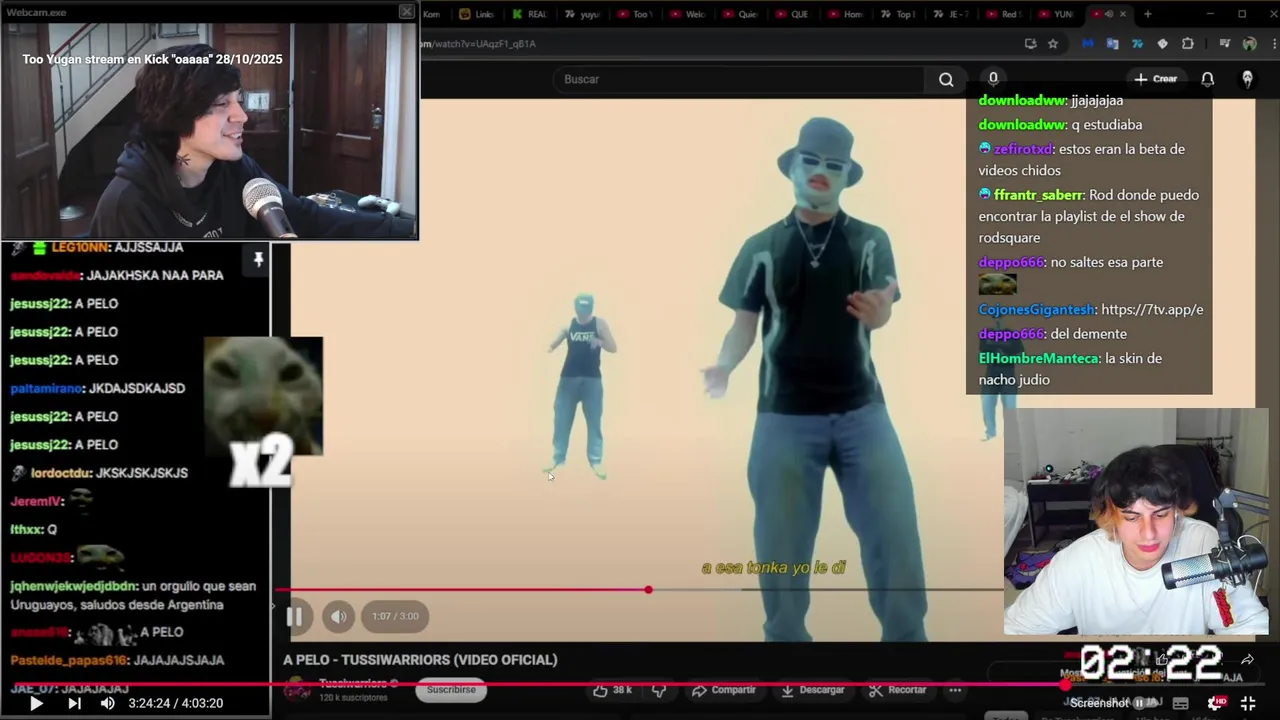
Task: Mute the outer player volume speaker
Action: pos(108,703)
